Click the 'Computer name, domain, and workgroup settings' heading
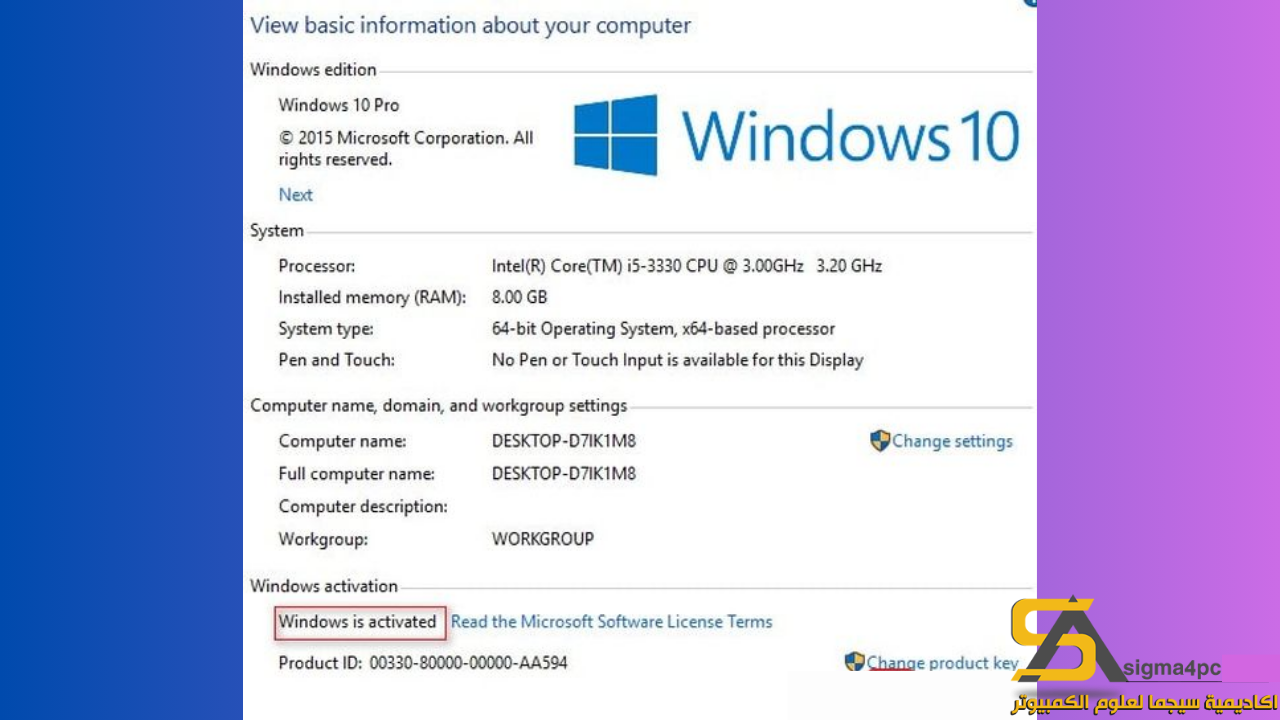The height and width of the screenshot is (720, 1280). pyautogui.click(x=439, y=405)
